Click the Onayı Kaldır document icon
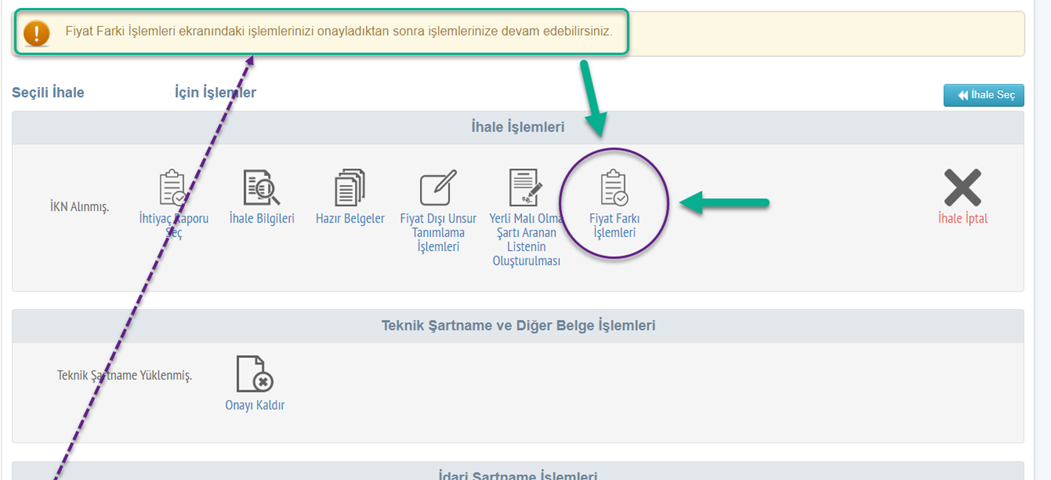Viewport: 1051px width, 480px height. pos(255,374)
